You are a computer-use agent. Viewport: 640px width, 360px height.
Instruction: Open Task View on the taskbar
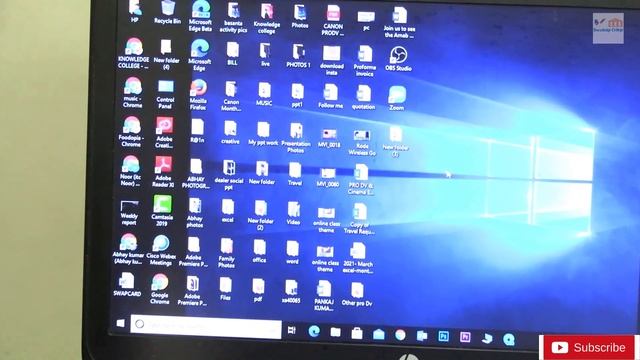tap(291, 330)
